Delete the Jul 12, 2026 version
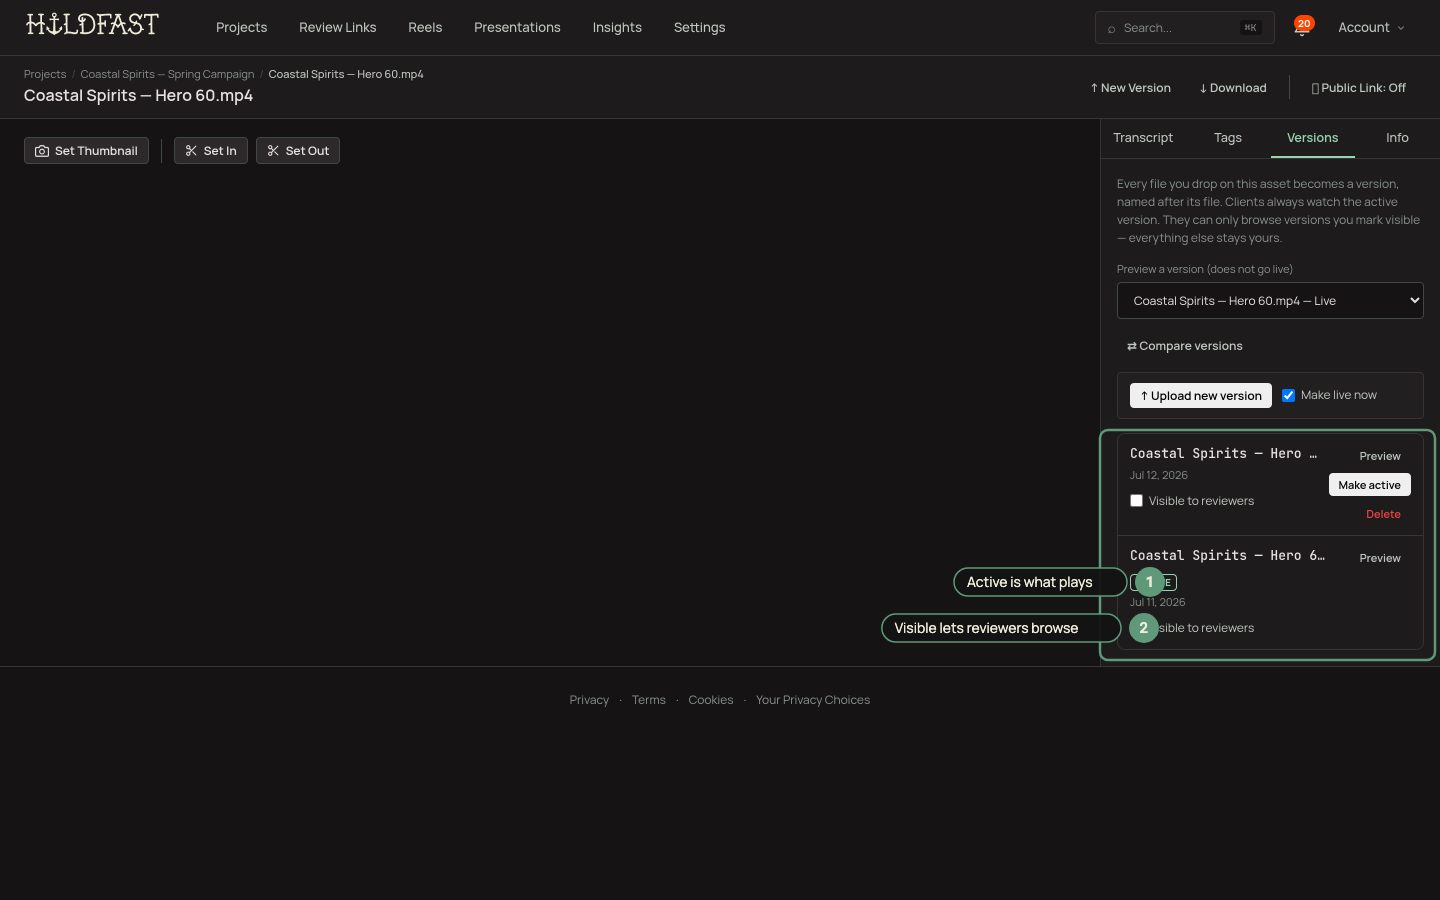The image size is (1440, 900). 1383,514
